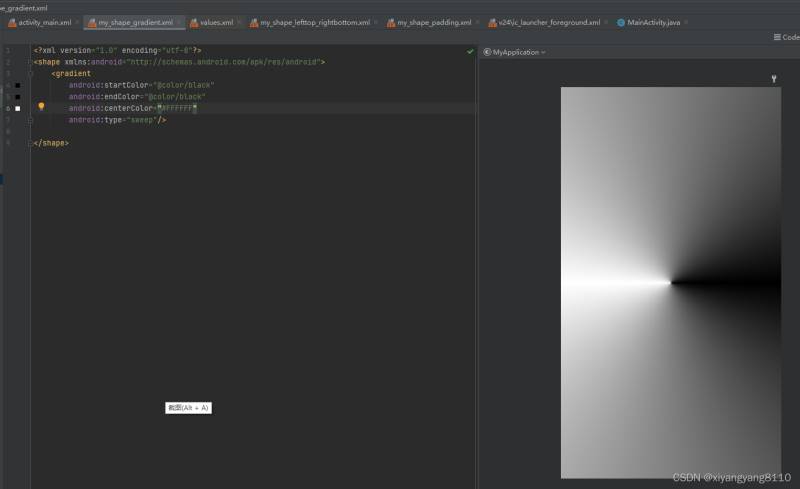Screen dimensions: 800x489
Task: Click the green inspection checkmark icon
Action: tap(470, 51)
